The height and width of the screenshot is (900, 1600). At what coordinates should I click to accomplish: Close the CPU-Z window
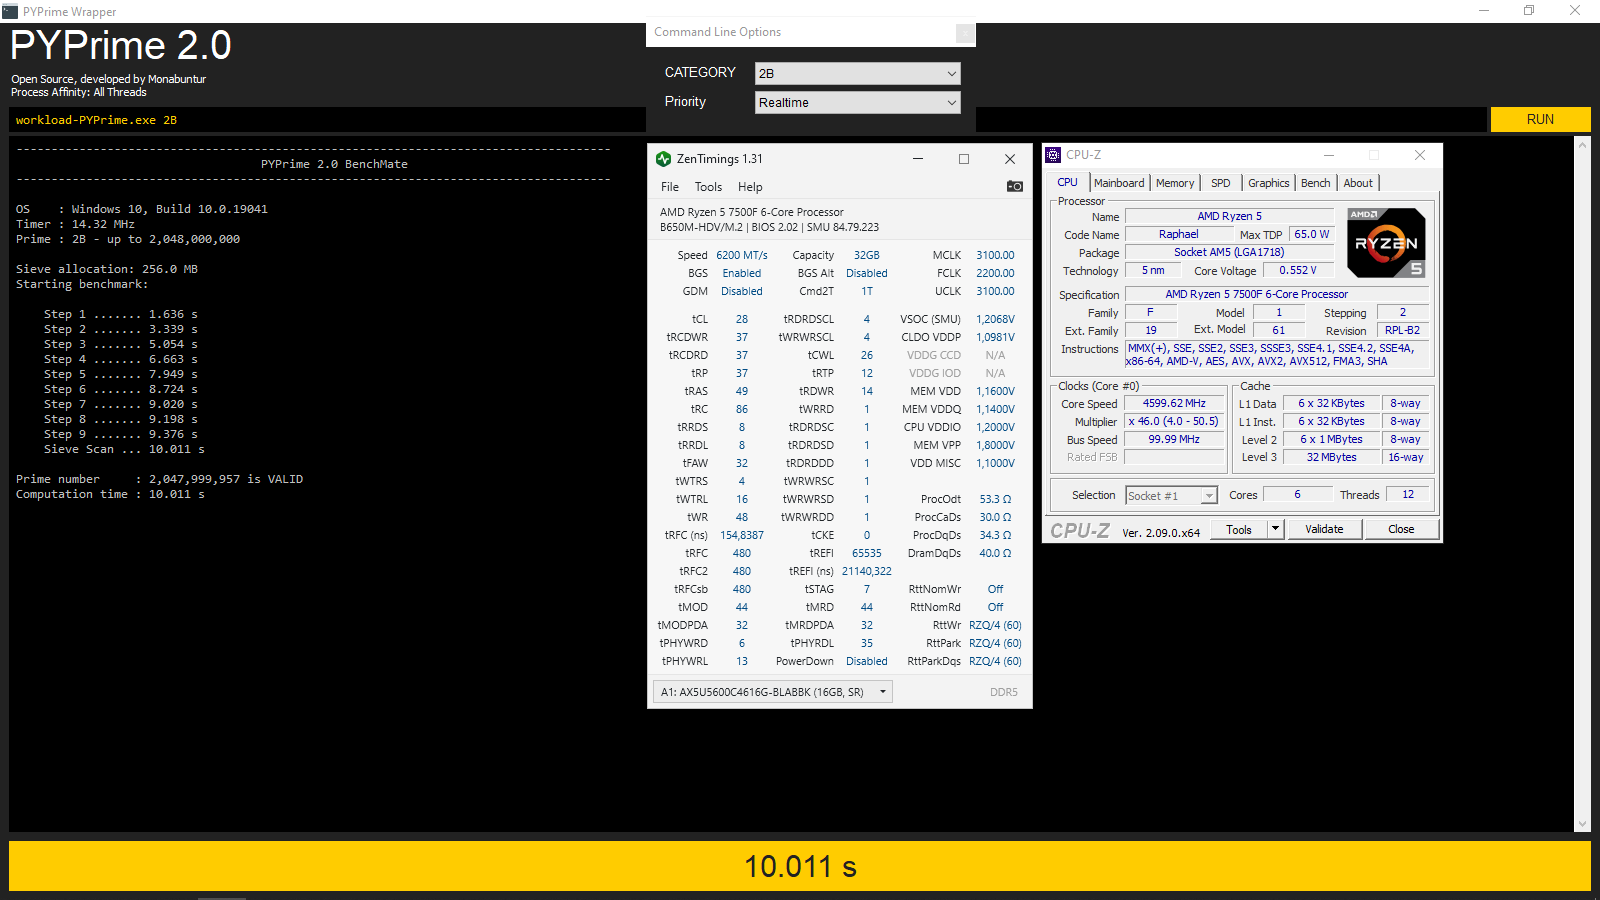1420,155
